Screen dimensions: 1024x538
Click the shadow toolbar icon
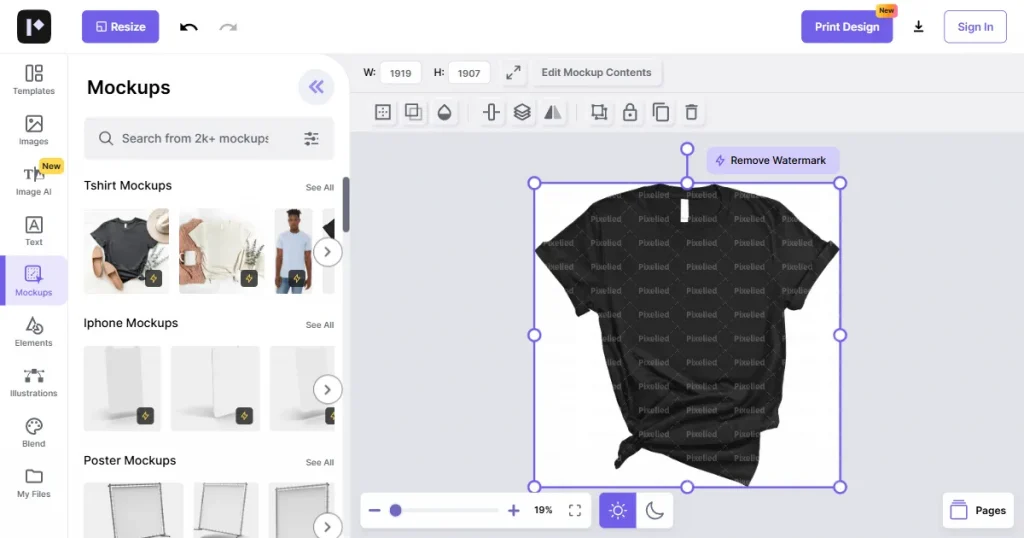click(413, 112)
